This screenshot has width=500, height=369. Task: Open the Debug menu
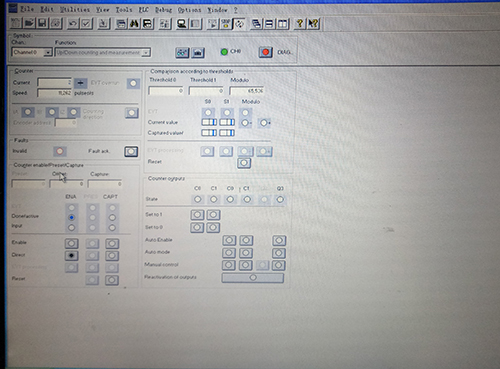coord(163,10)
